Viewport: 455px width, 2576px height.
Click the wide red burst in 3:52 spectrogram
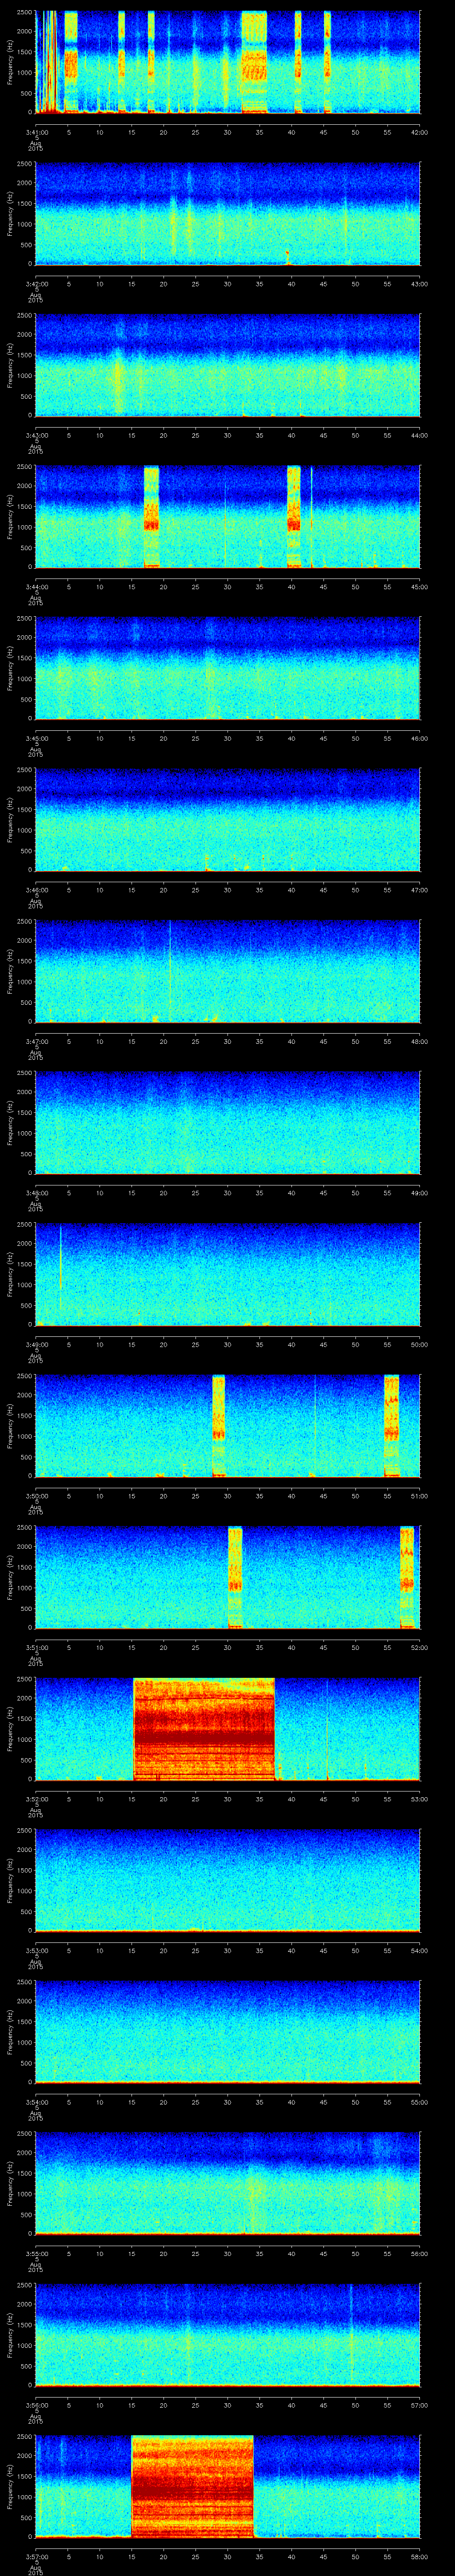(x=204, y=1728)
